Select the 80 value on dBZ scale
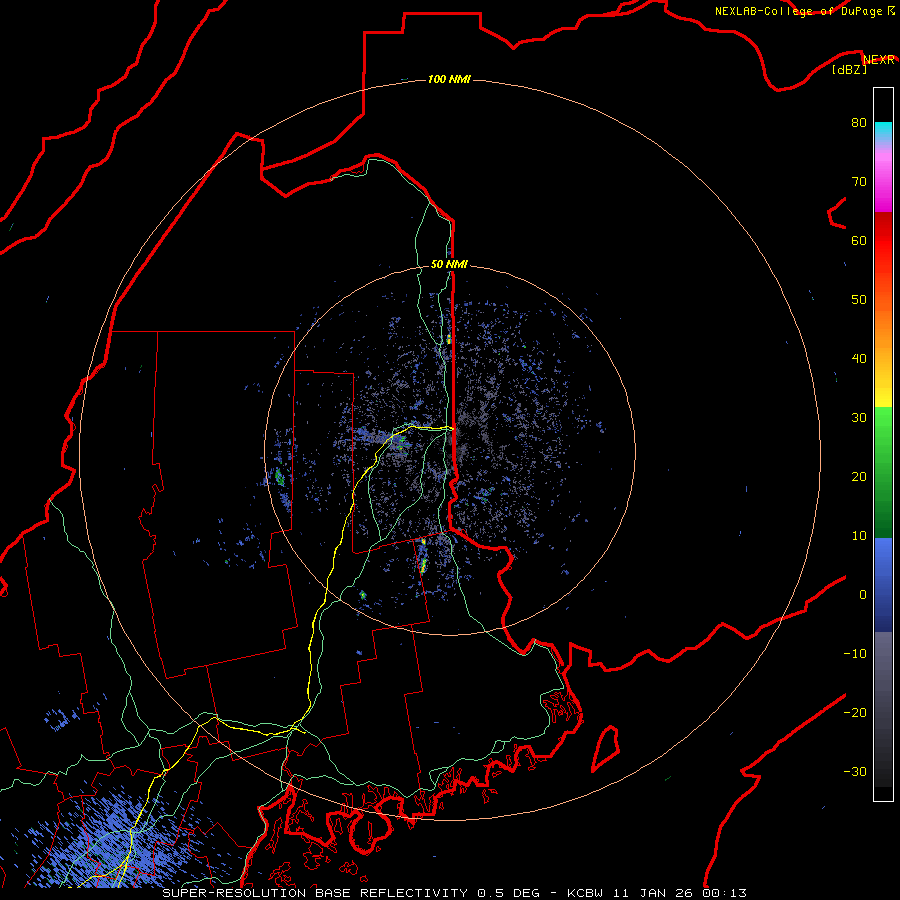Screen dimensions: 900x900 pos(859,122)
